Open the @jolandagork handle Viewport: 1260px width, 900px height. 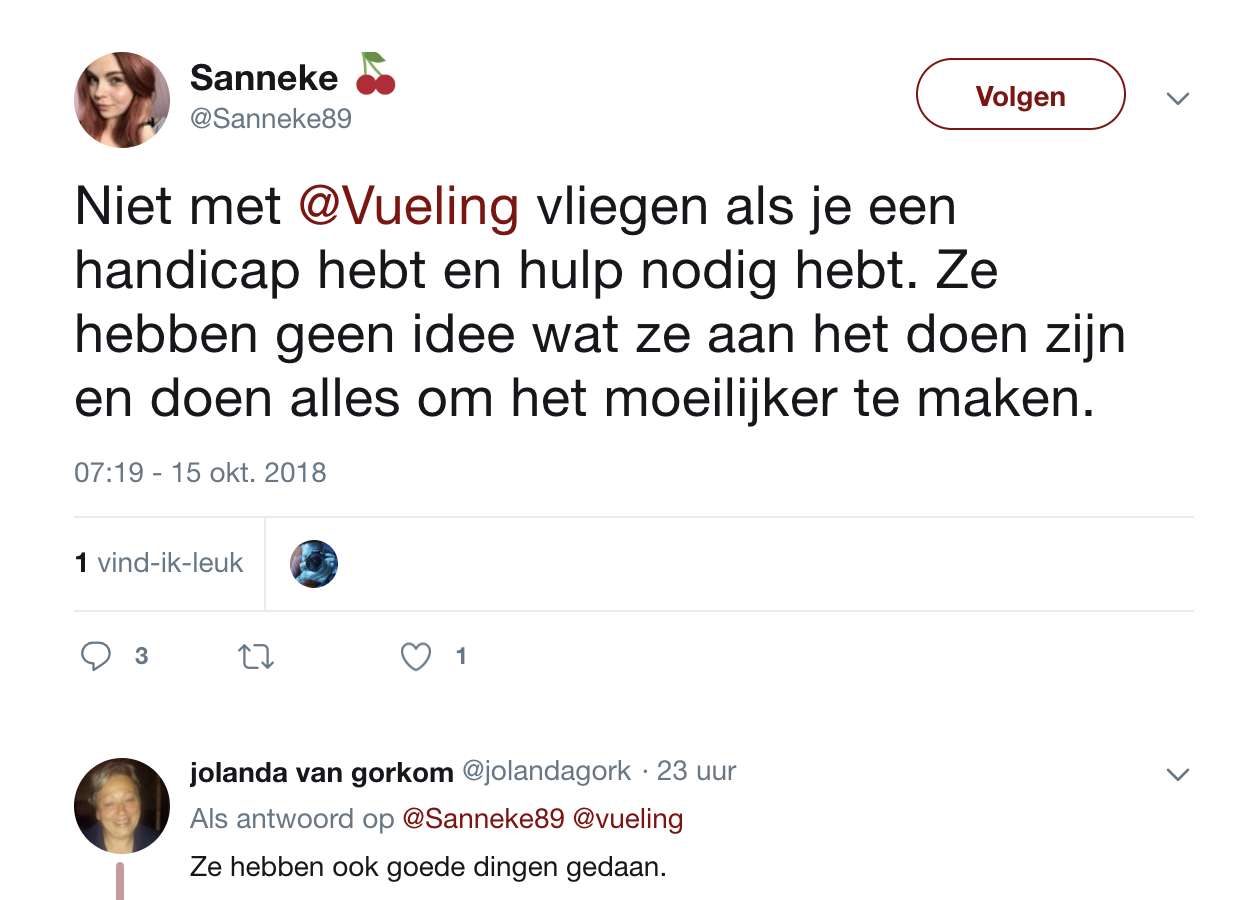click(x=546, y=771)
